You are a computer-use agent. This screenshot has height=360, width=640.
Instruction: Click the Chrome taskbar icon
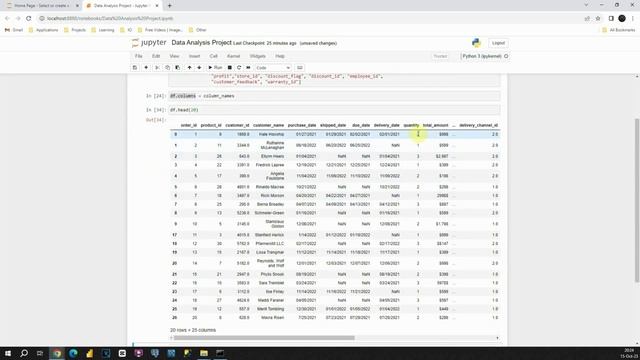click(57, 353)
